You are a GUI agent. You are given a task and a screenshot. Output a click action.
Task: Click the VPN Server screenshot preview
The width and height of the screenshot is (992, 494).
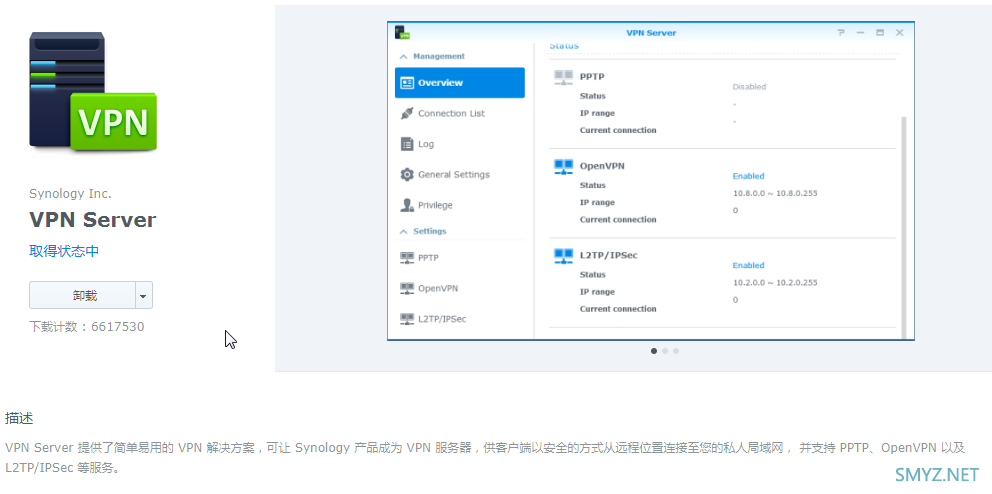tap(651, 181)
